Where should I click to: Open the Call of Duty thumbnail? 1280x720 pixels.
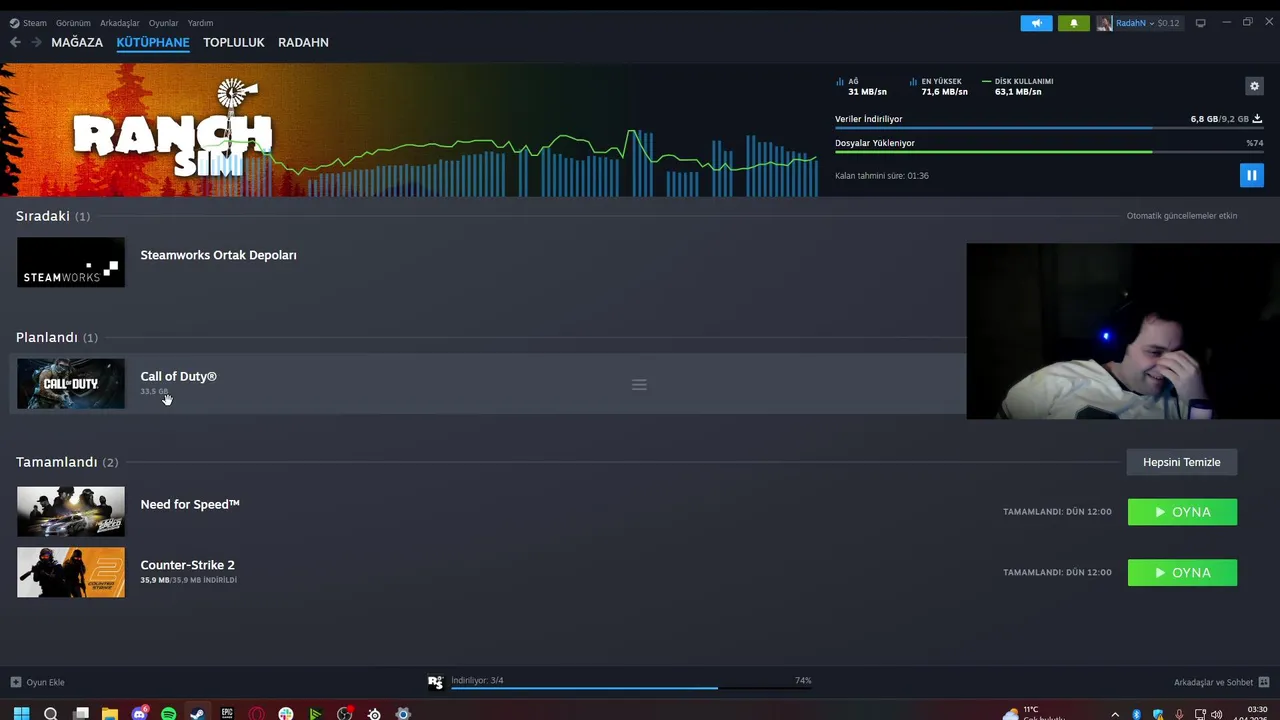pos(71,384)
